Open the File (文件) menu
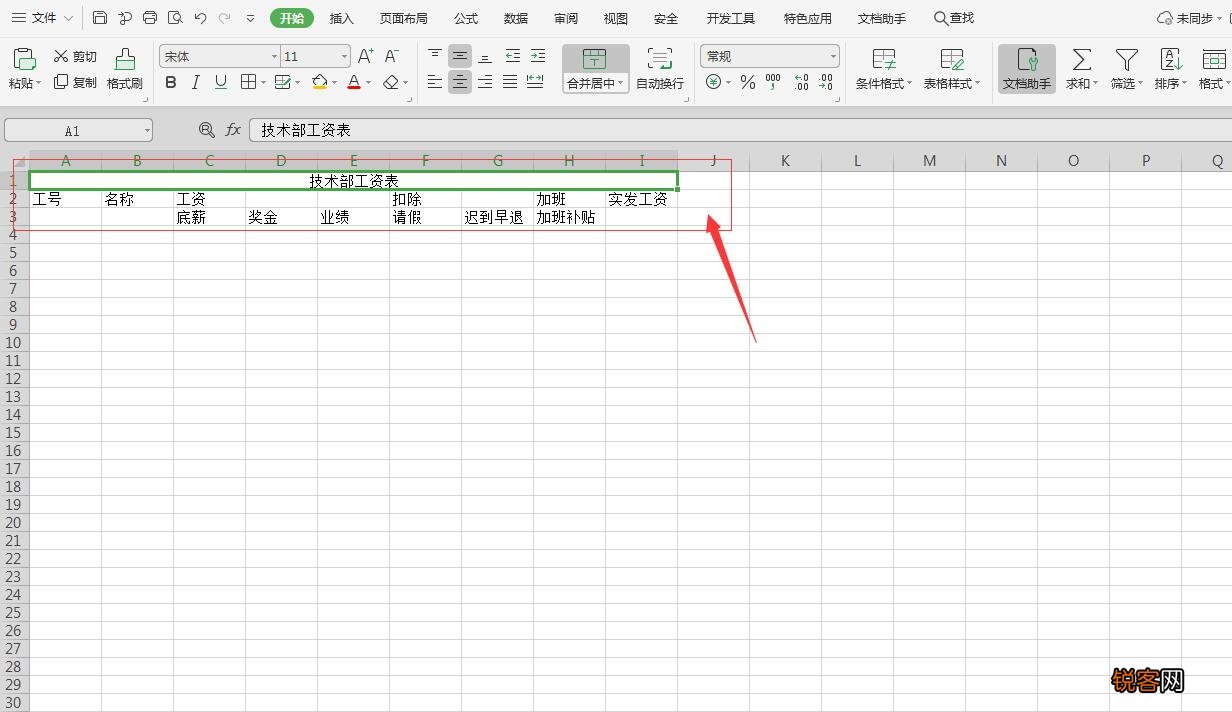This screenshot has height=712, width=1232. [42, 18]
